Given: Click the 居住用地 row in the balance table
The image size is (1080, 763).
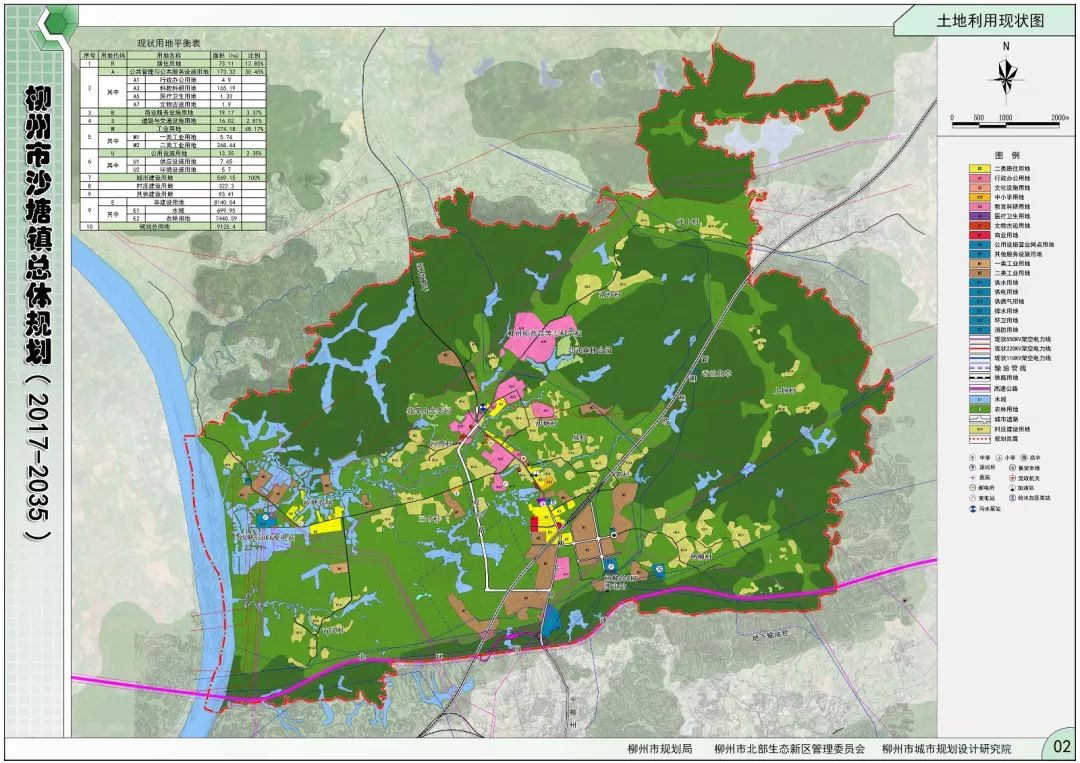Looking at the screenshot, I should (173, 63).
